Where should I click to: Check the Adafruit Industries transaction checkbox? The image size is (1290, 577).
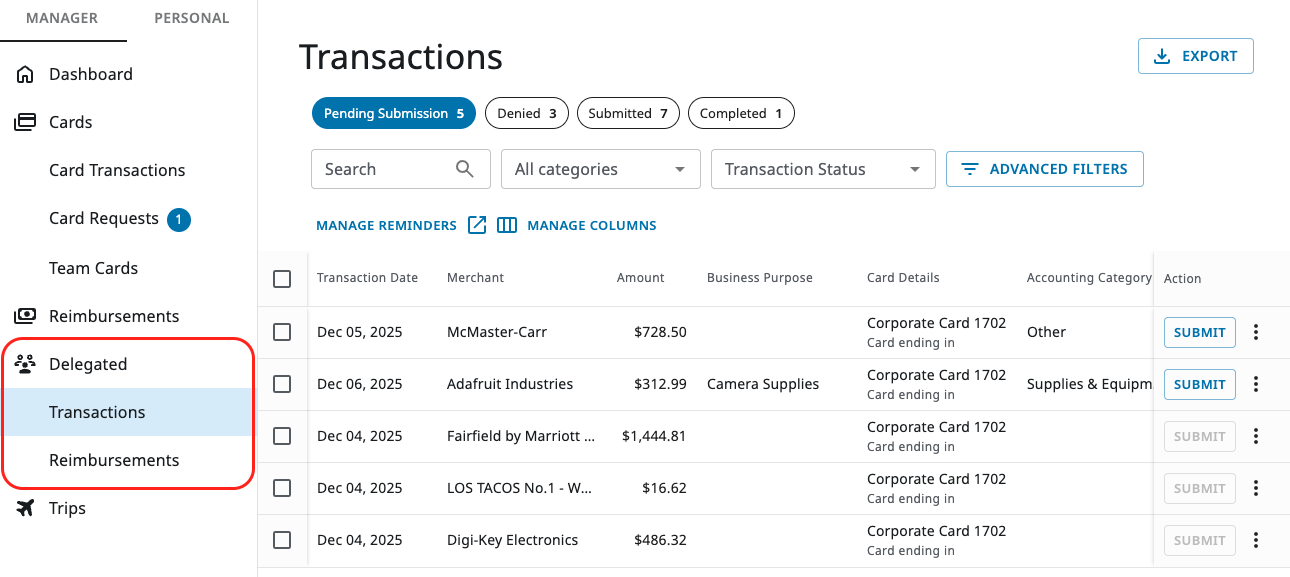pyautogui.click(x=282, y=384)
